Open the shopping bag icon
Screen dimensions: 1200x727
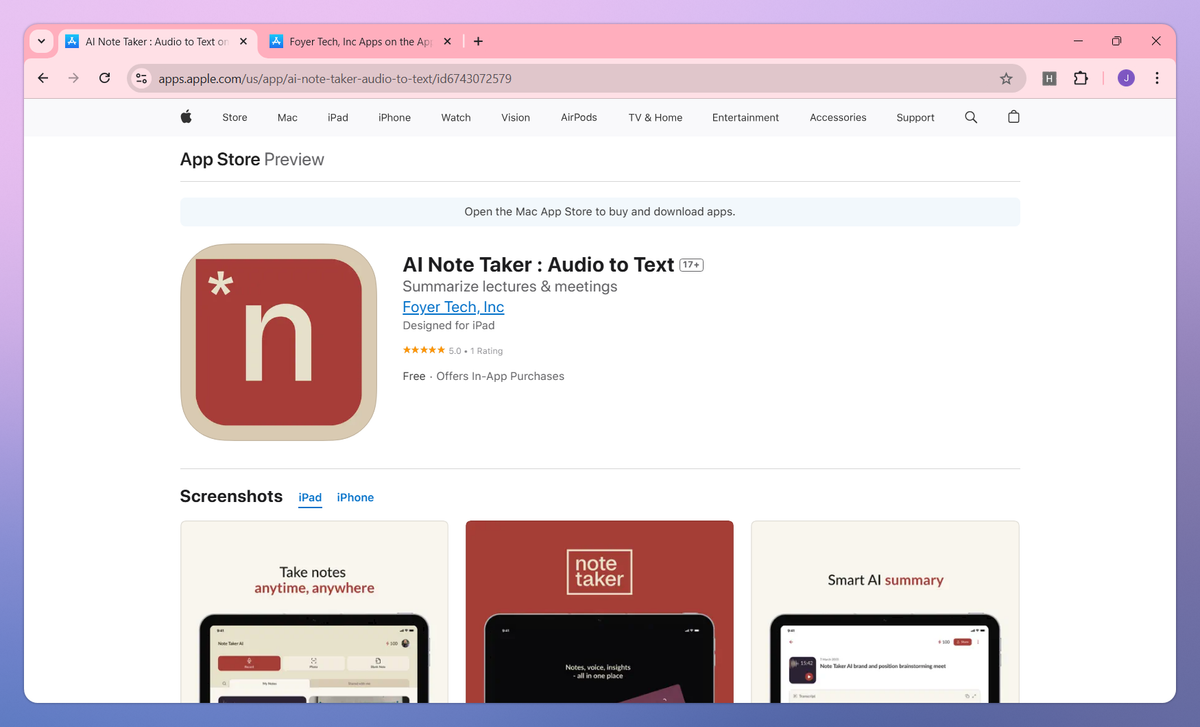(x=1014, y=117)
